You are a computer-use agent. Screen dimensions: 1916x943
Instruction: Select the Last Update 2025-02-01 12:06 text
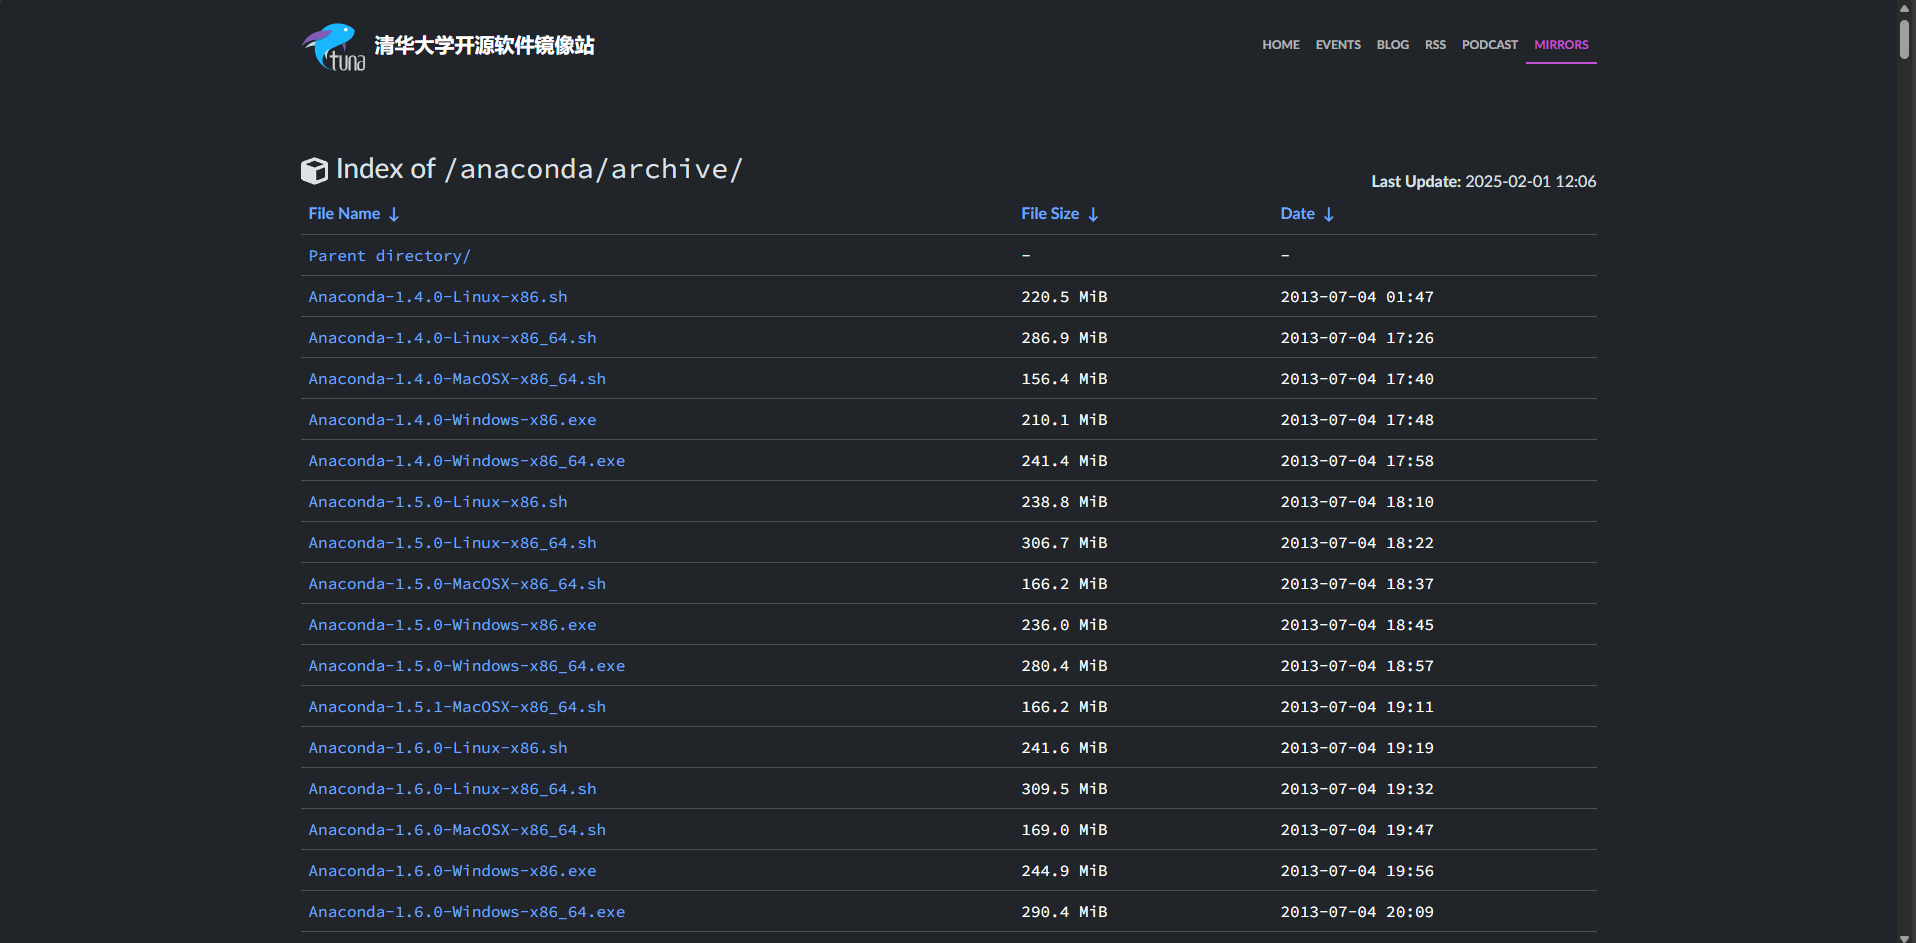click(x=1483, y=181)
